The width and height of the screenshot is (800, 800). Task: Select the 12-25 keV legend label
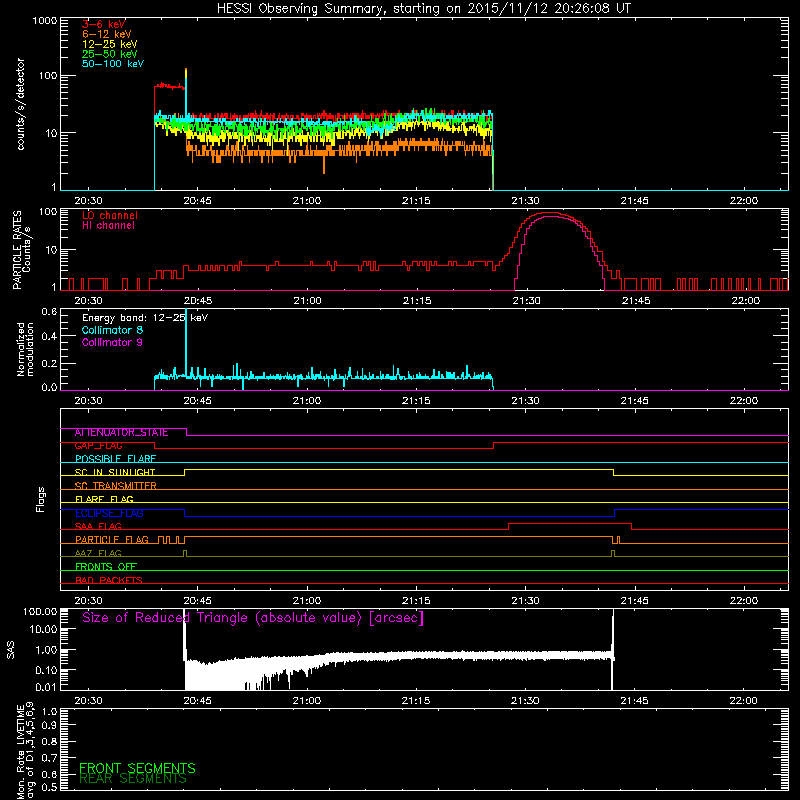coord(110,44)
